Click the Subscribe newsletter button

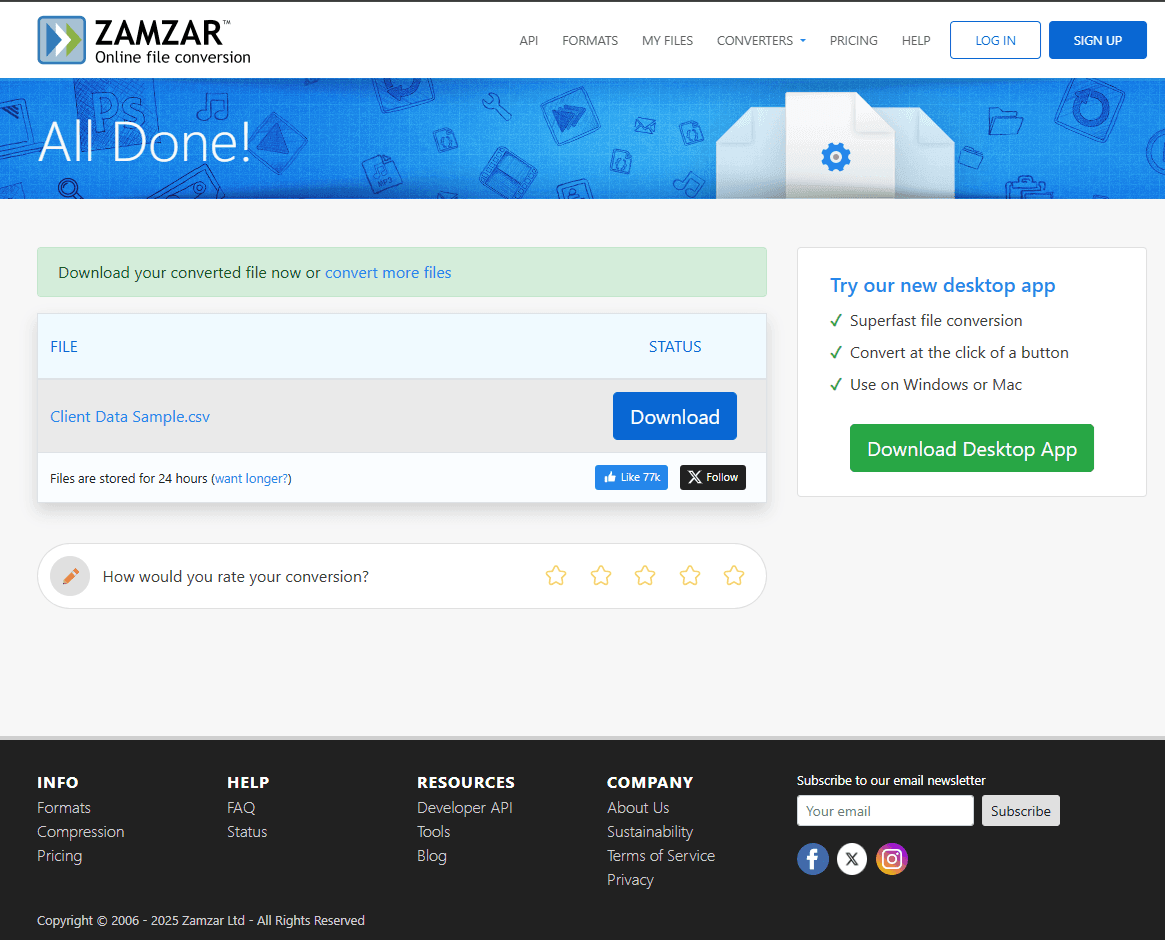point(1020,811)
